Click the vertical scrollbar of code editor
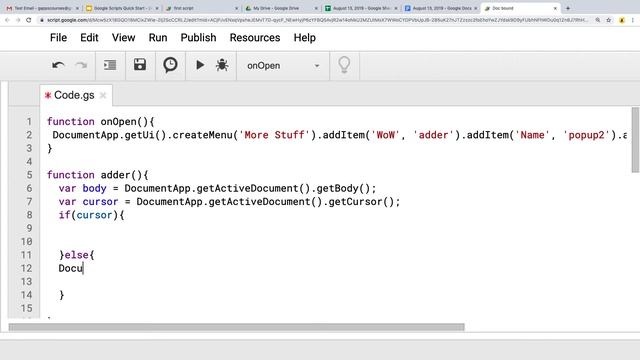The width and height of the screenshot is (640, 360). pos(635,140)
